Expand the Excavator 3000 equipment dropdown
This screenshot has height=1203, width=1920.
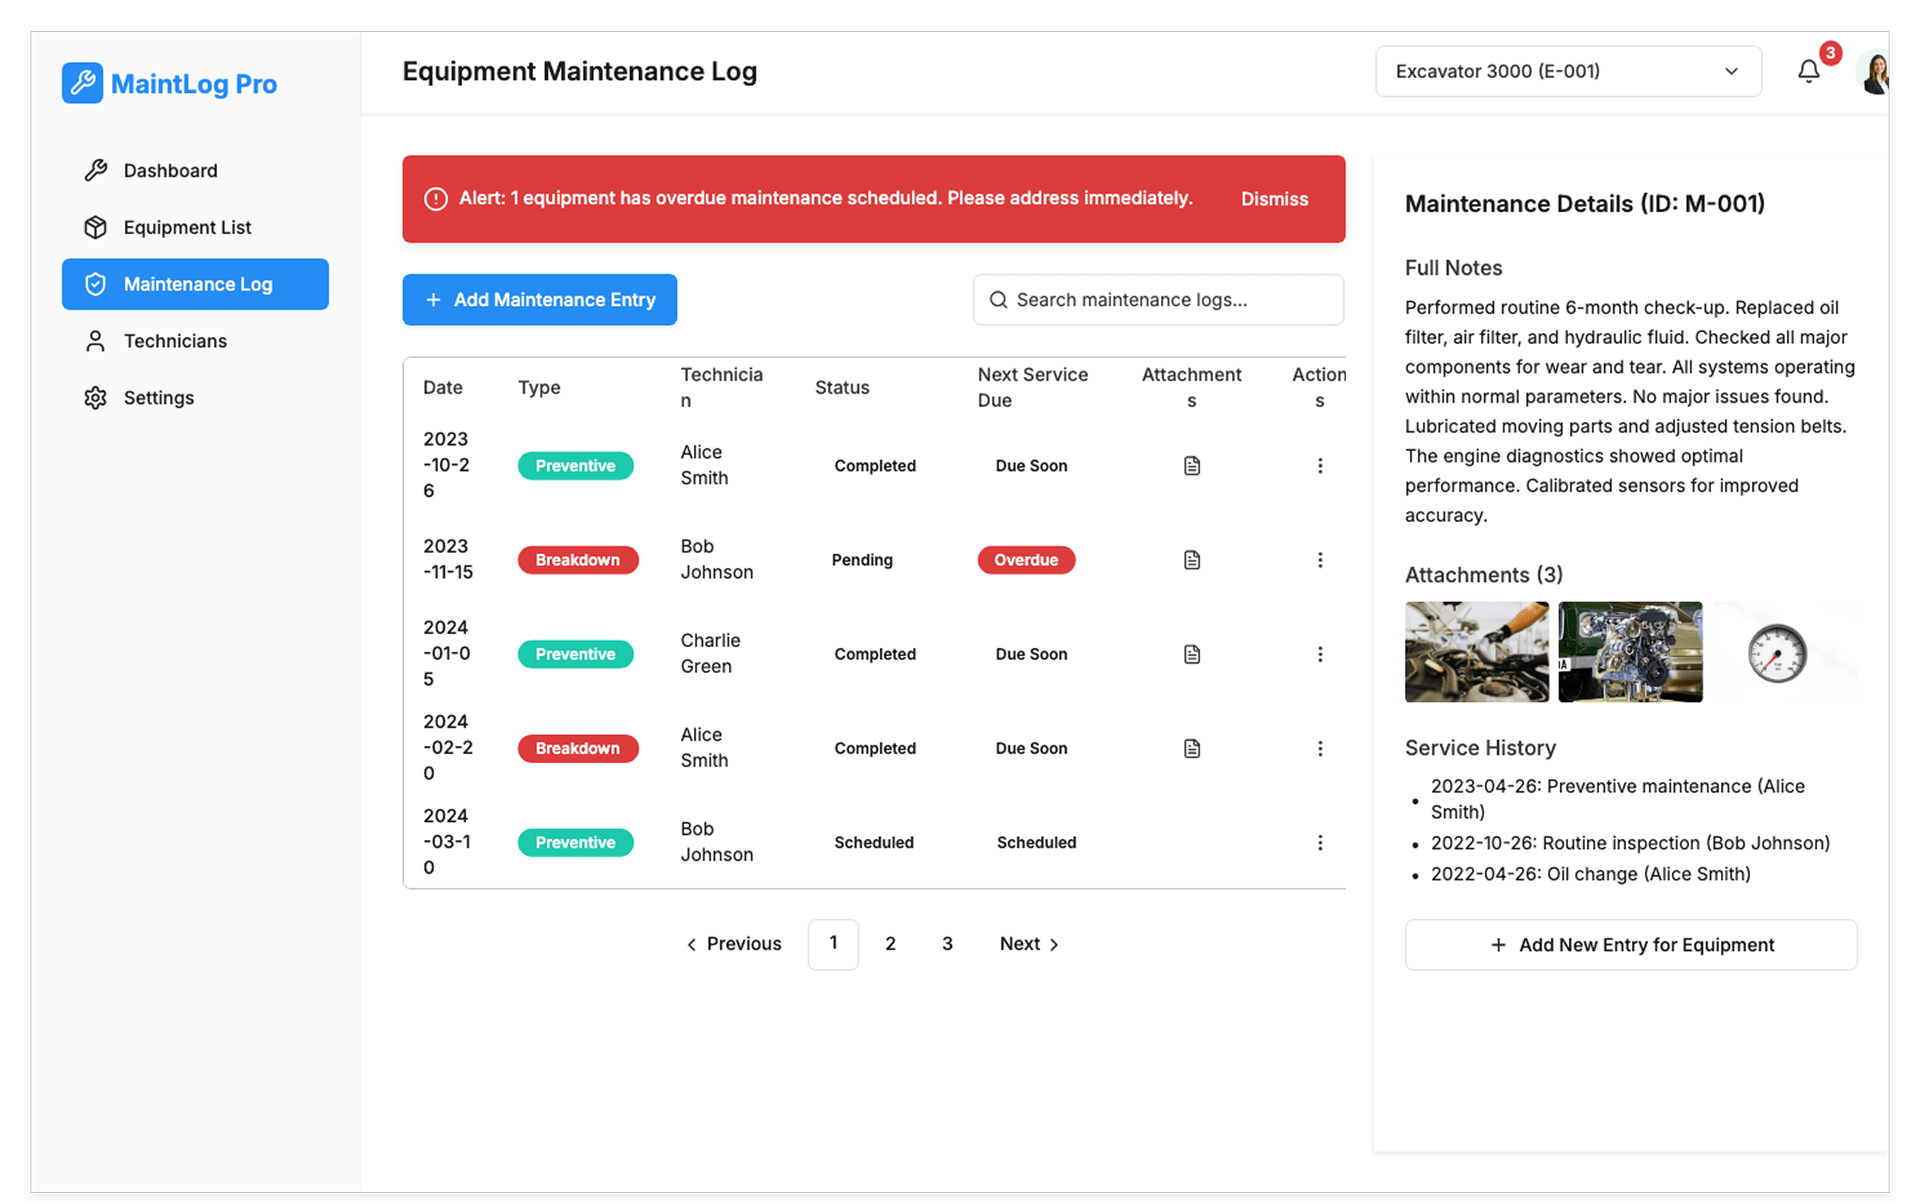tap(1567, 71)
